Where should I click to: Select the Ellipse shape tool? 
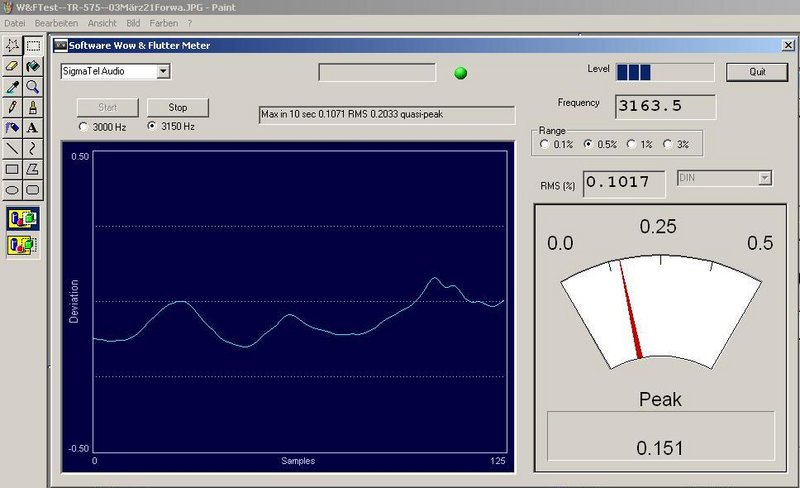coord(12,190)
